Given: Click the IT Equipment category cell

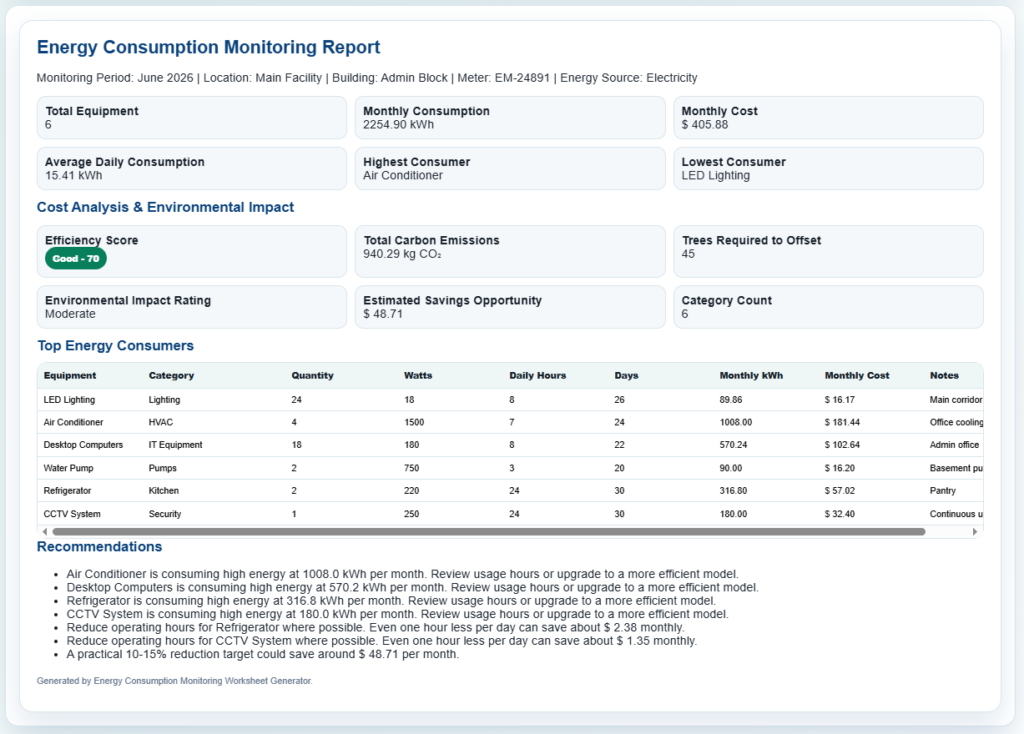Looking at the screenshot, I should pos(176,445).
